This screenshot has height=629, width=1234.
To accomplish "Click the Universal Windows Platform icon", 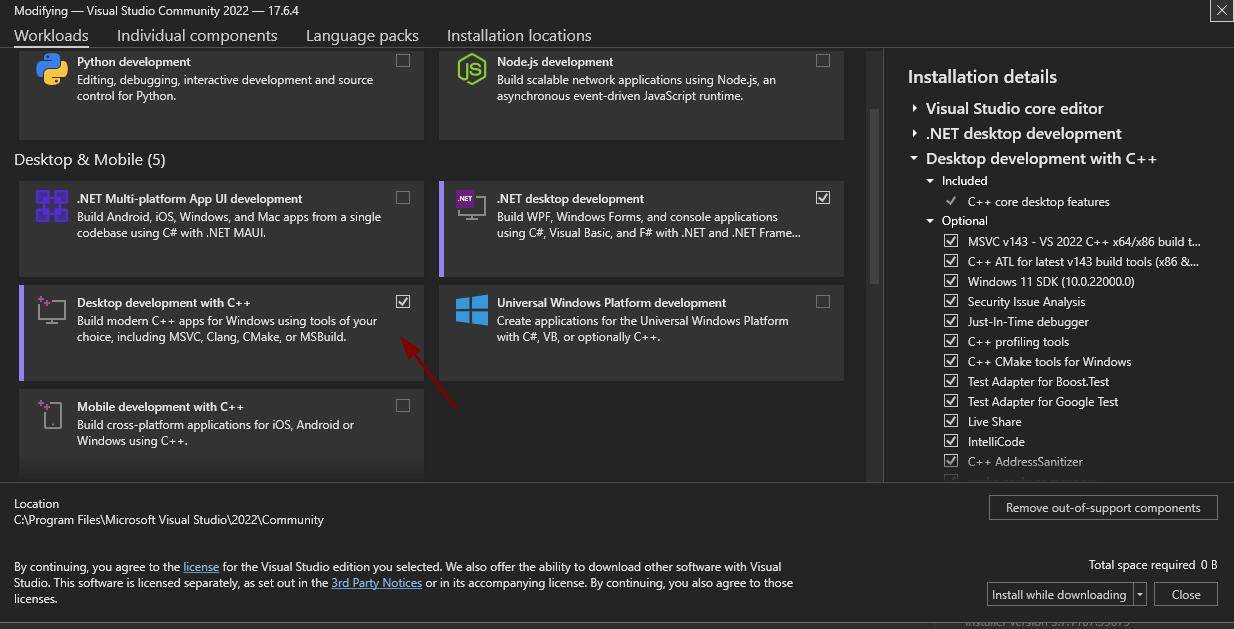I will coord(471,310).
